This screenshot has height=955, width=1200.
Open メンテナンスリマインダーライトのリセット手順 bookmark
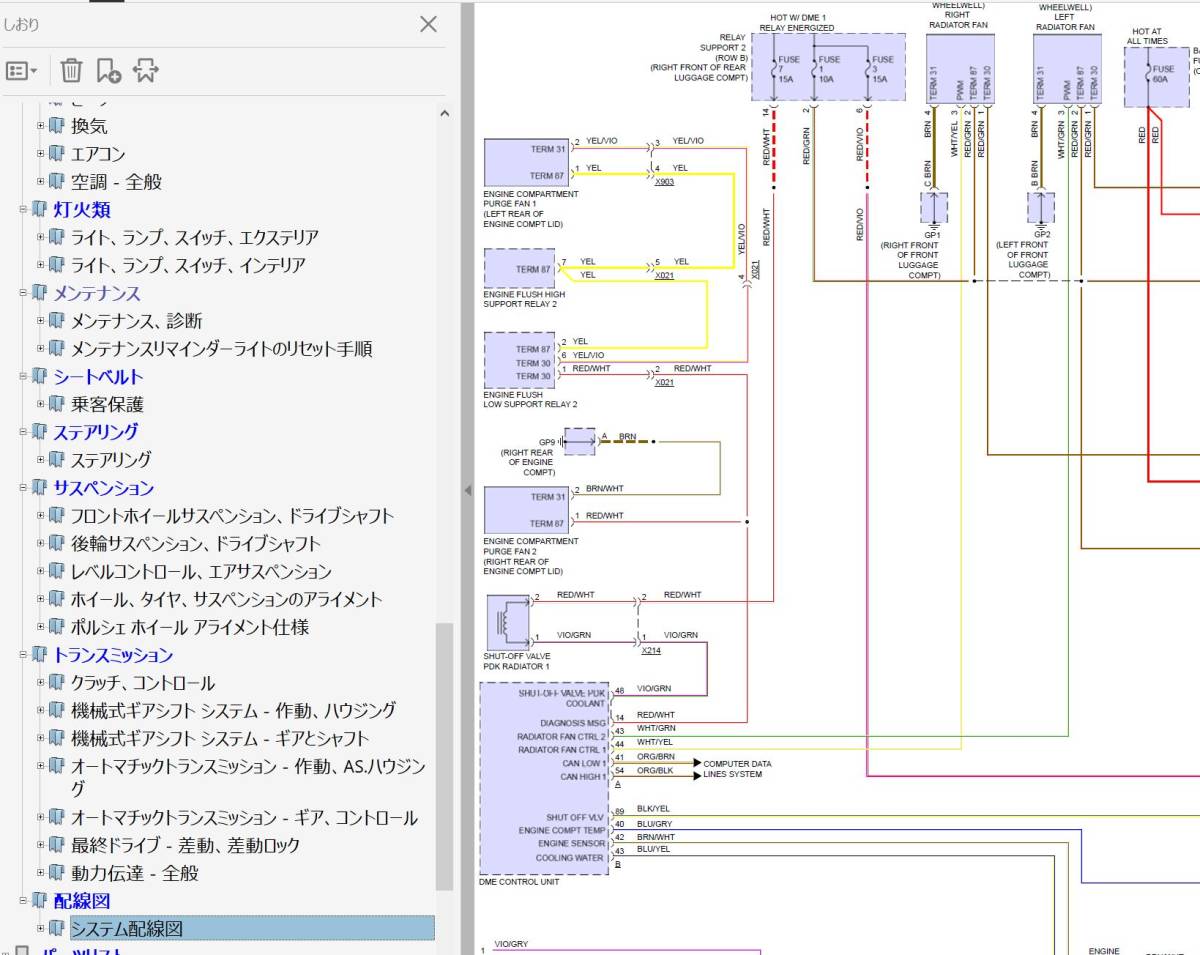point(221,349)
